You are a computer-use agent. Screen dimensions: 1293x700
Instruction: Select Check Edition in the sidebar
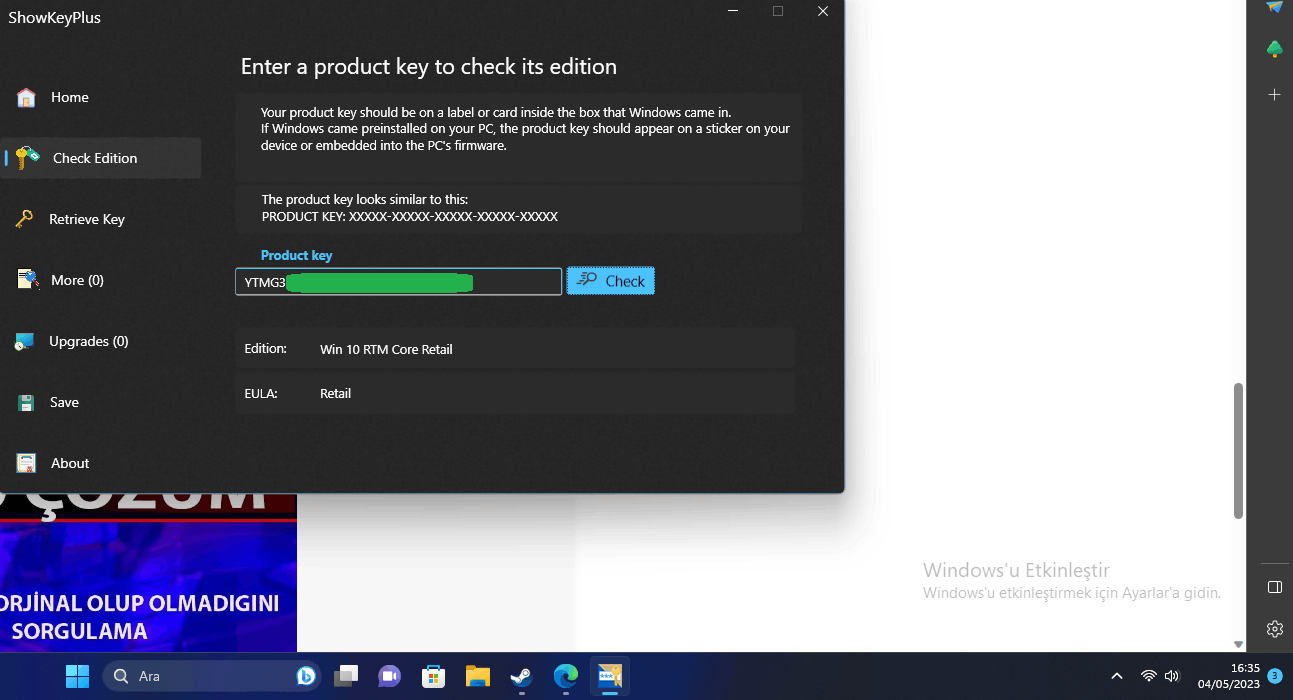pyautogui.click(x=100, y=158)
